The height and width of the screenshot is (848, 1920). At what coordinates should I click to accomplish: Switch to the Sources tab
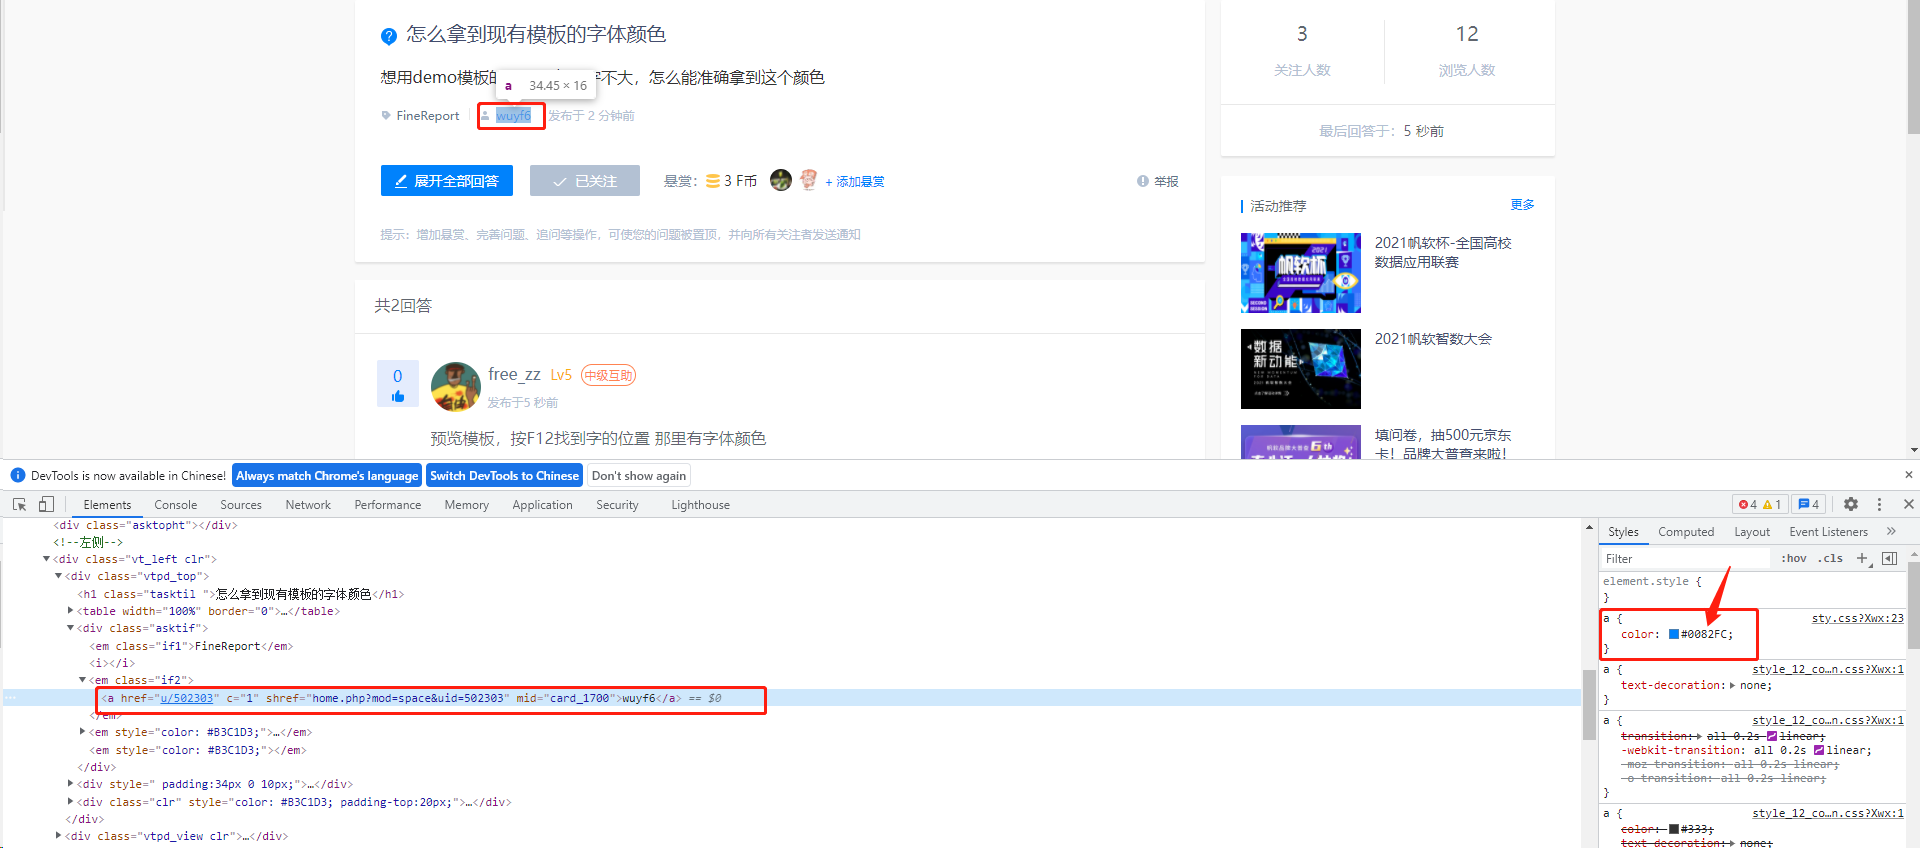pyautogui.click(x=241, y=505)
